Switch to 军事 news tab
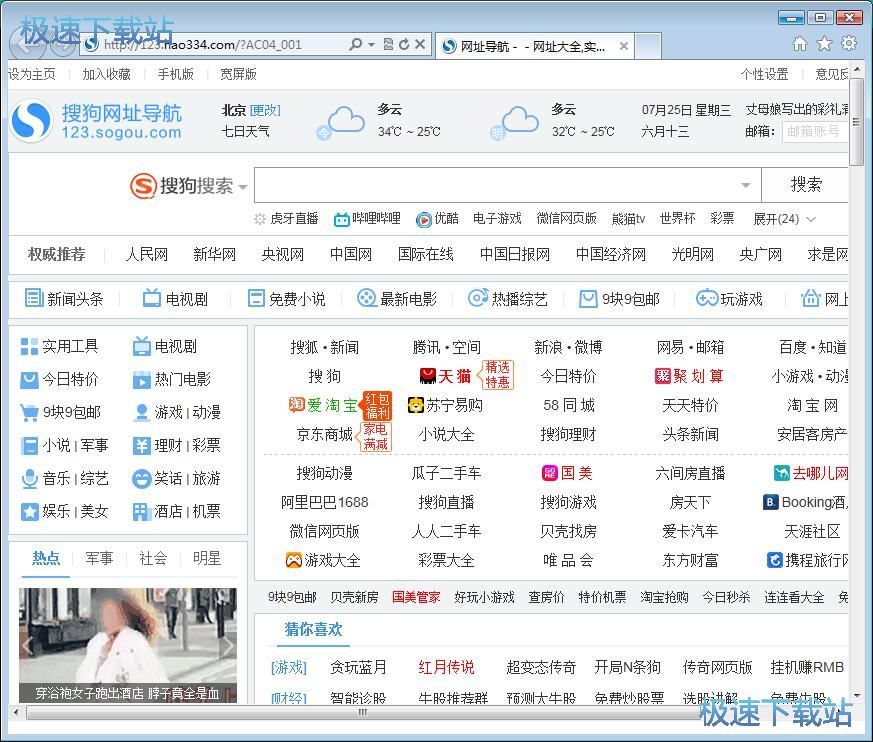The height and width of the screenshot is (742, 873). (x=99, y=558)
